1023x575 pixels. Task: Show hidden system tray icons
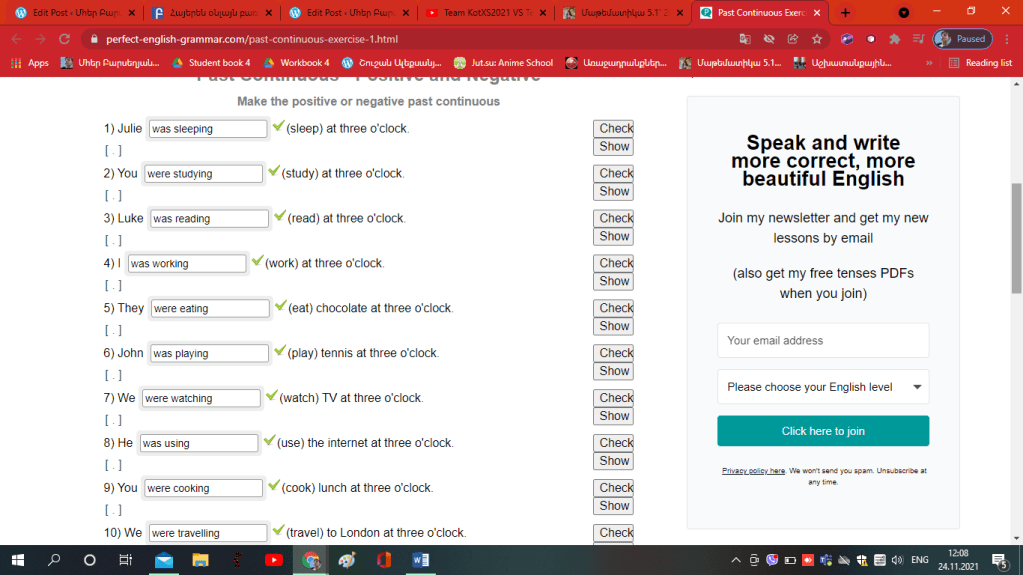736,560
